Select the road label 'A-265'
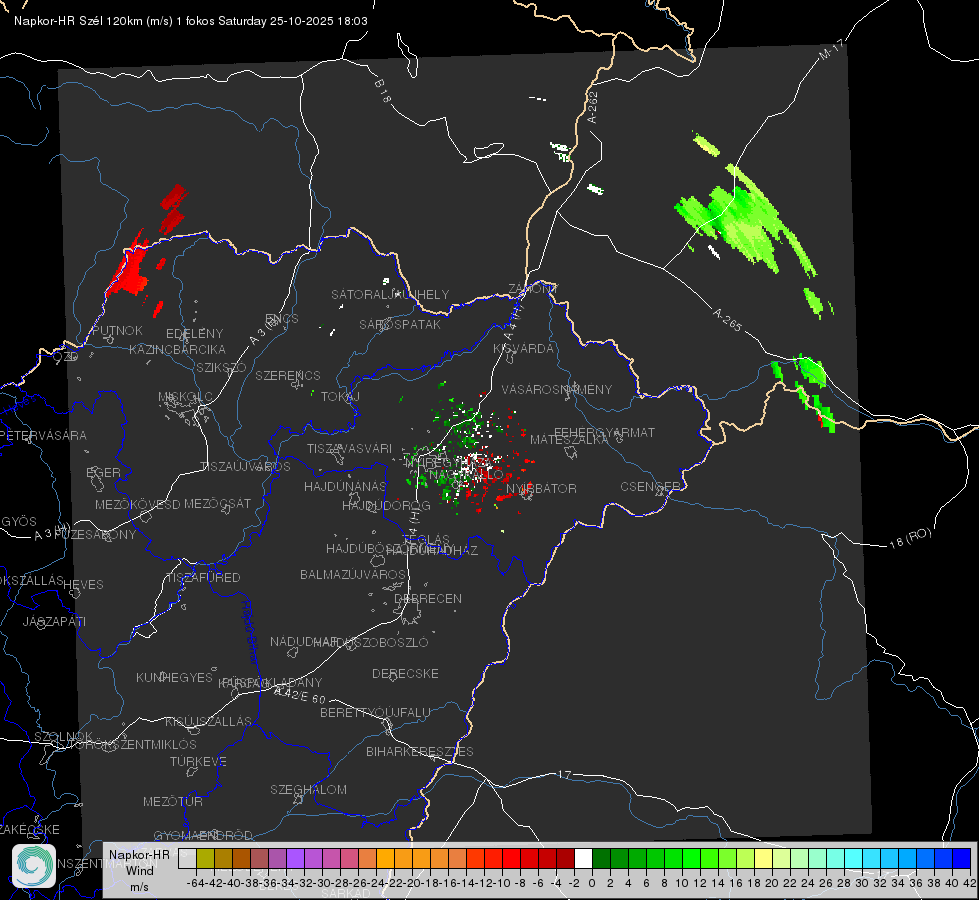This screenshot has height=900, width=979. [727, 319]
